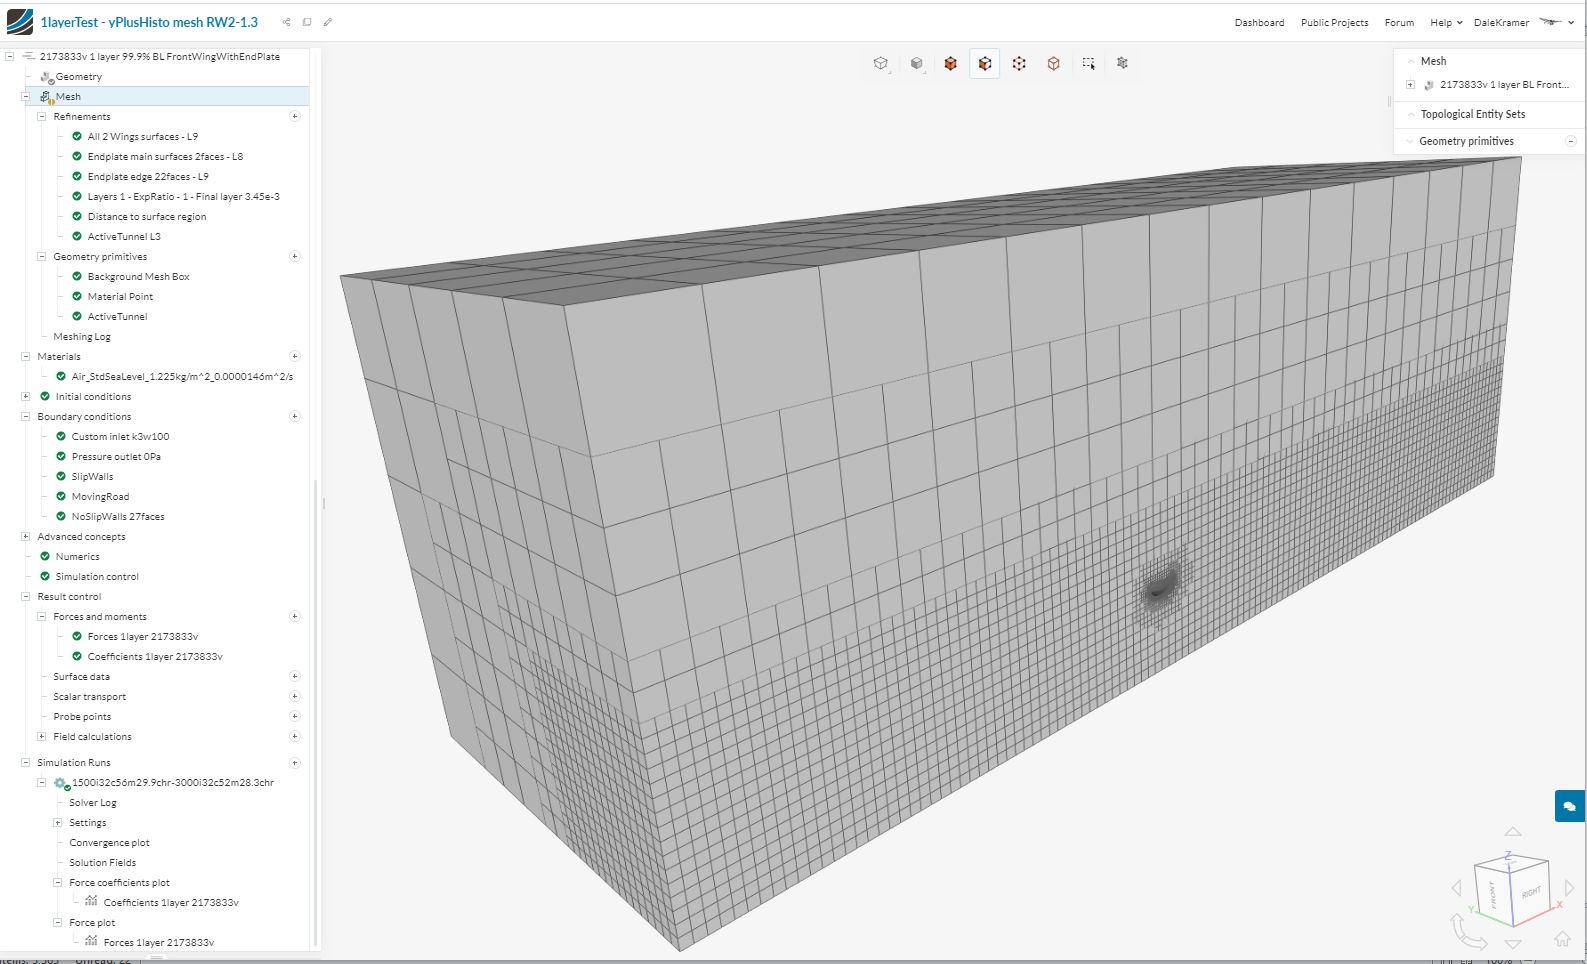The height and width of the screenshot is (964, 1587).
Task: Click green check on All 2 Wings surfaces
Action: tap(77, 136)
